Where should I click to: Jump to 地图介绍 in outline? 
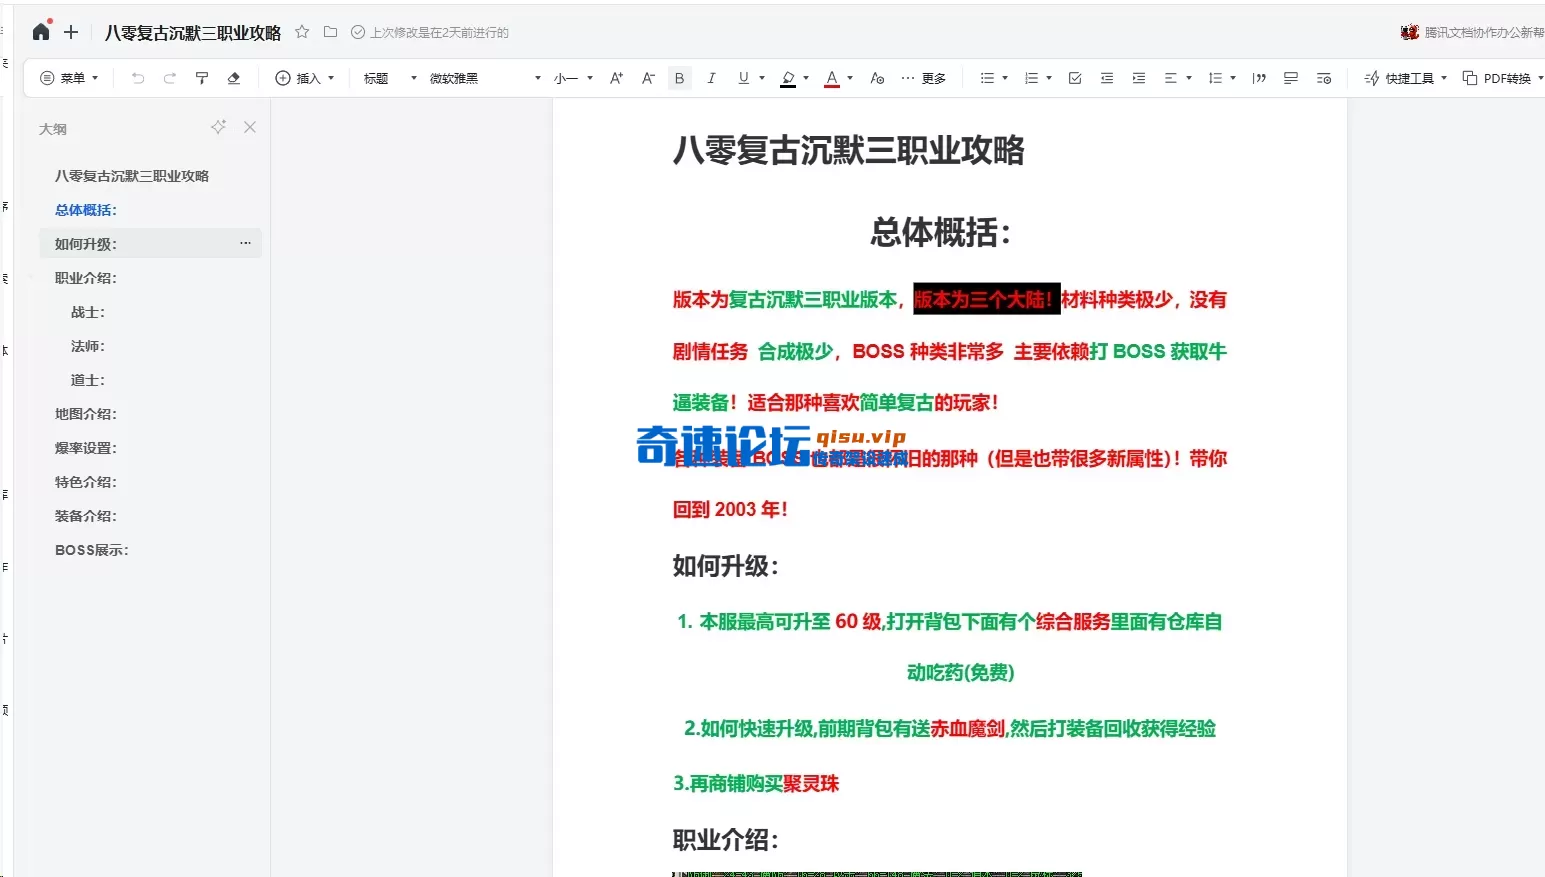[x=86, y=414]
